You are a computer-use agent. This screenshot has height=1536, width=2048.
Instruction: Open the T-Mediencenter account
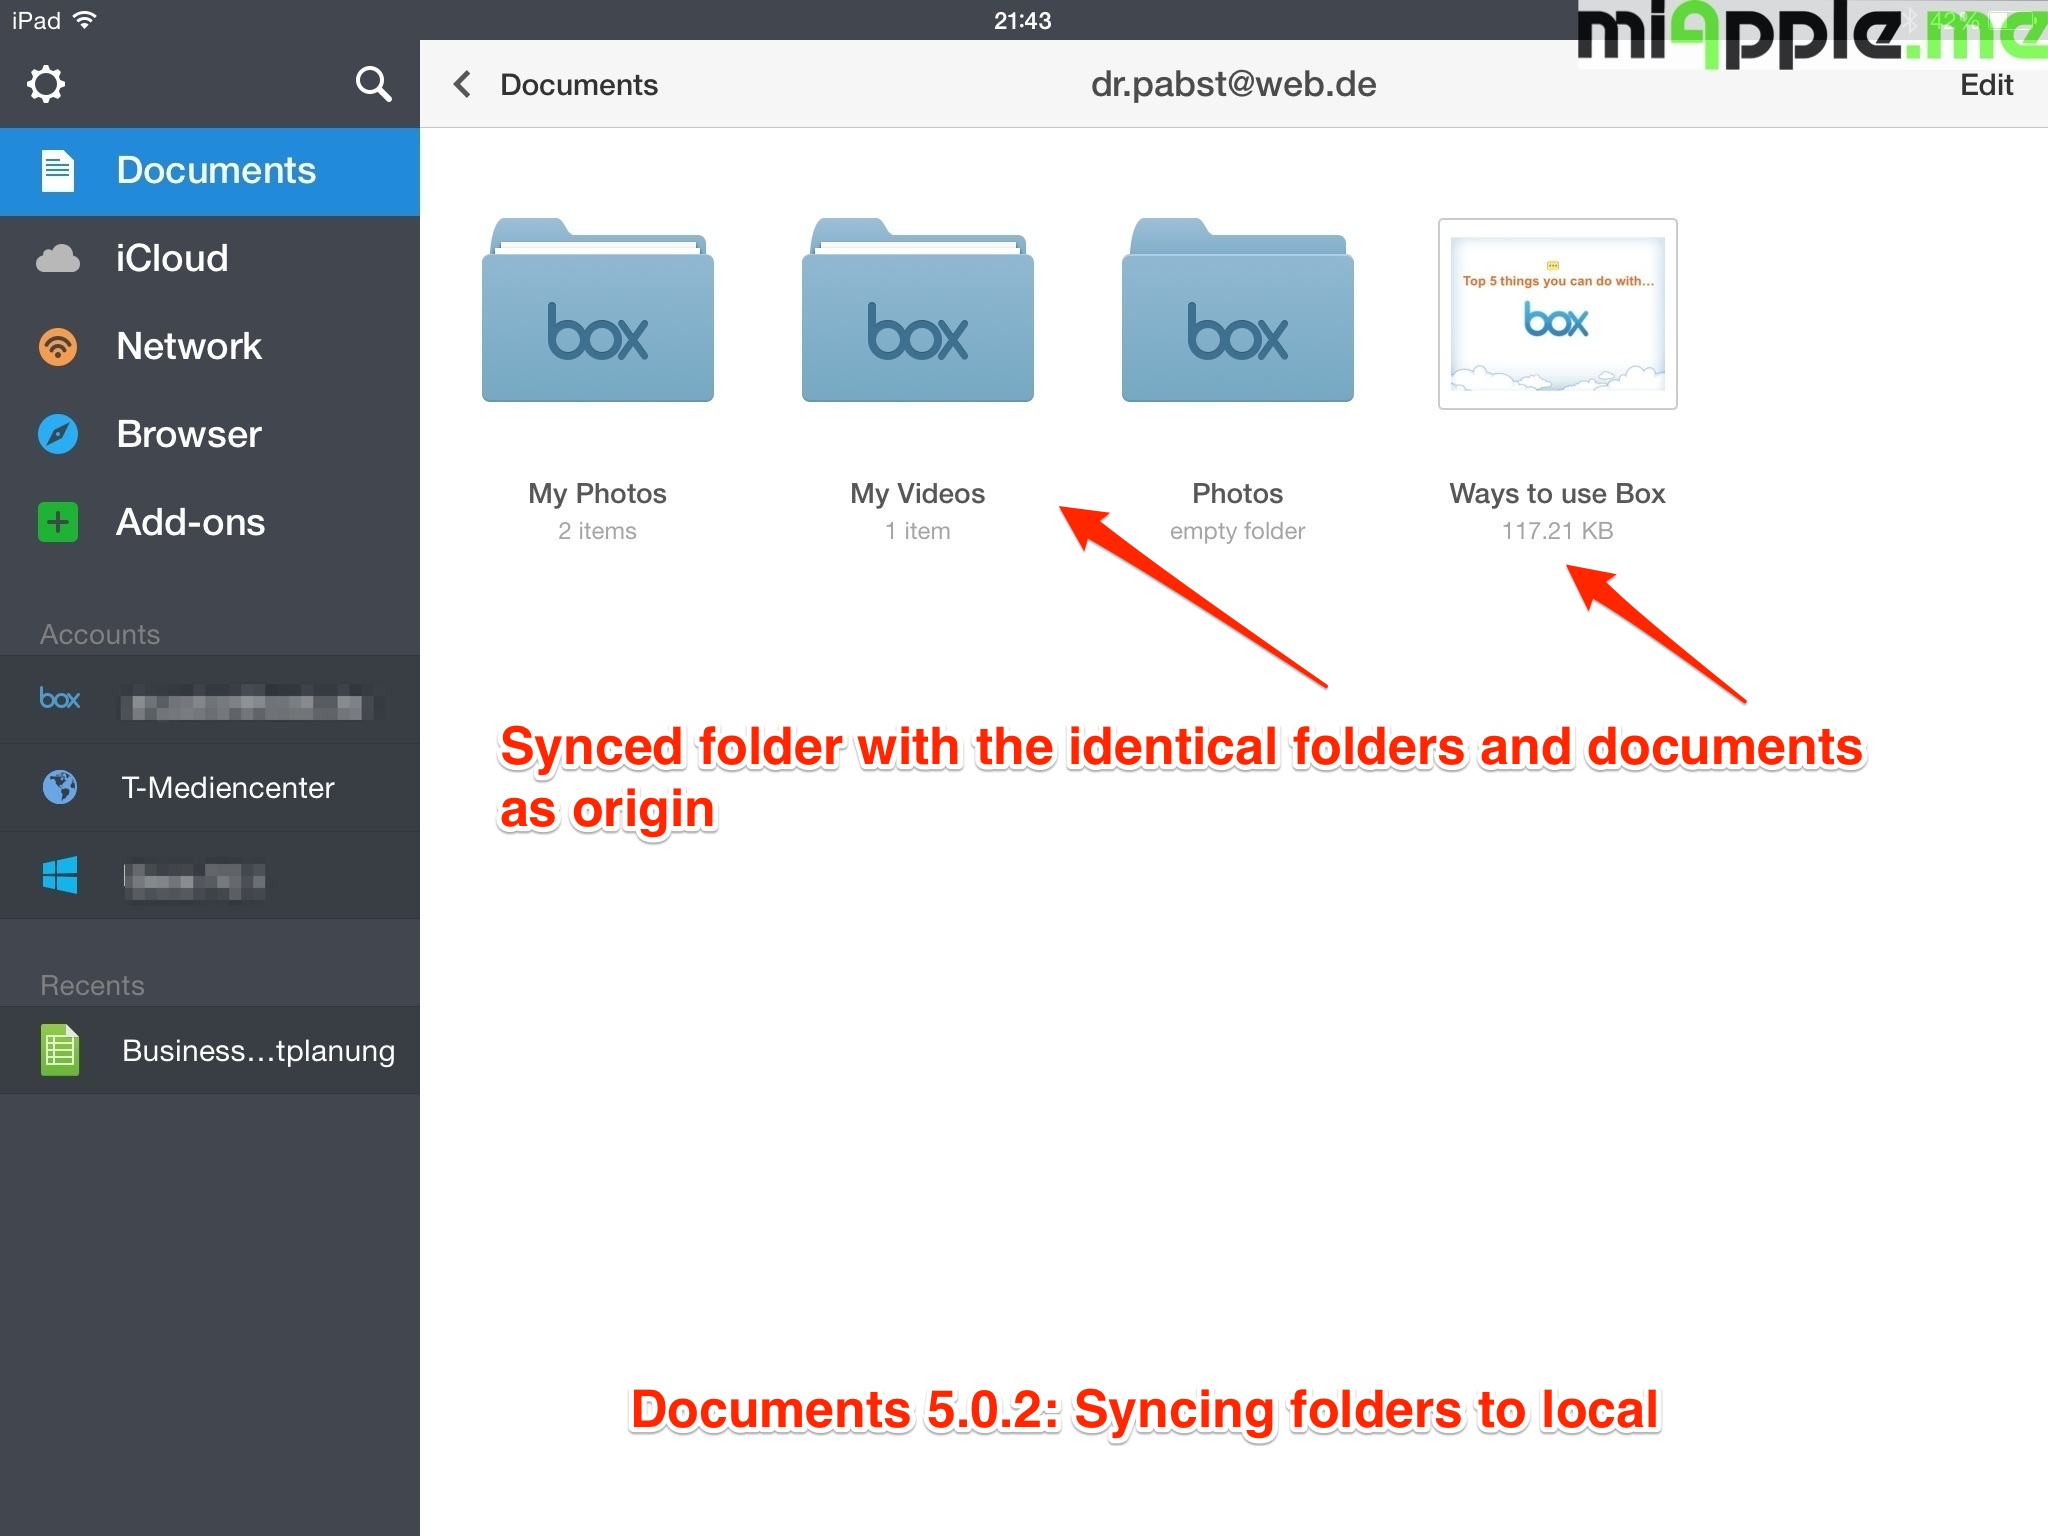(x=226, y=788)
